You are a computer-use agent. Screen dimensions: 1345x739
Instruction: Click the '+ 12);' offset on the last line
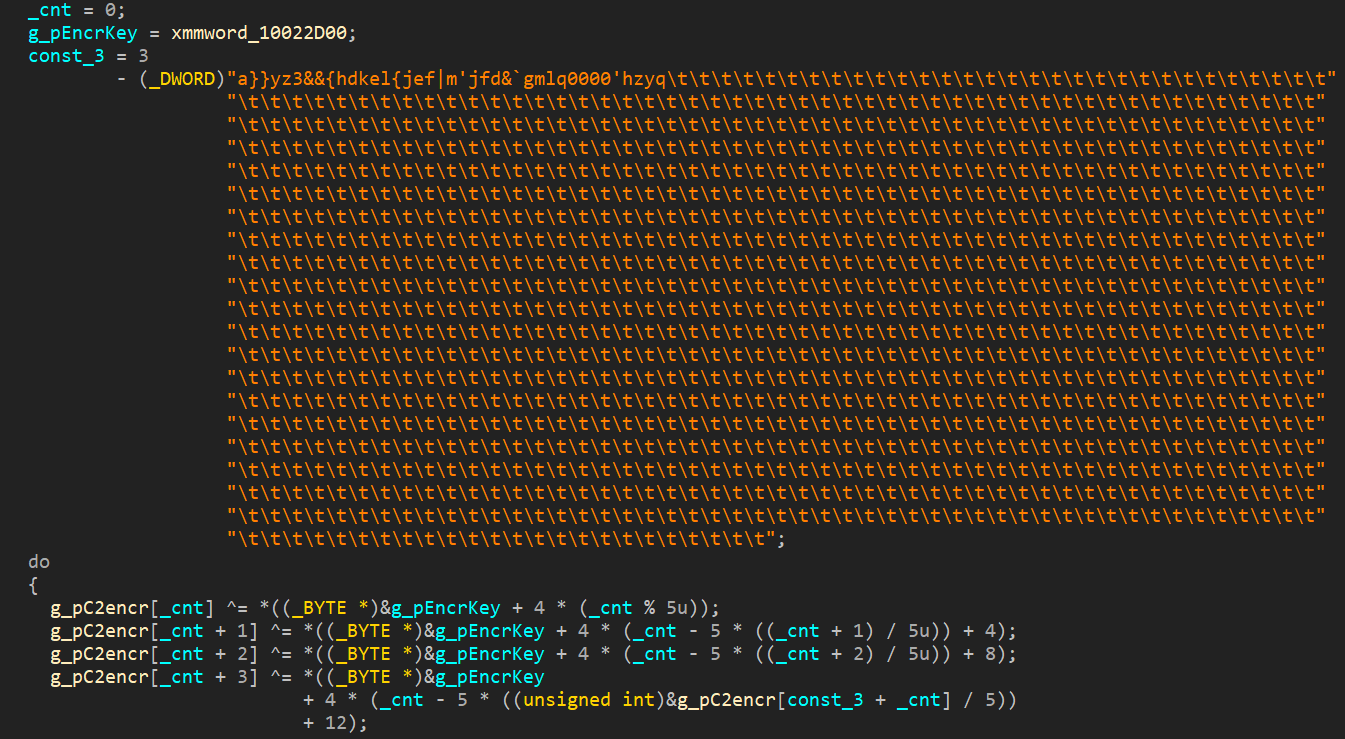(335, 723)
